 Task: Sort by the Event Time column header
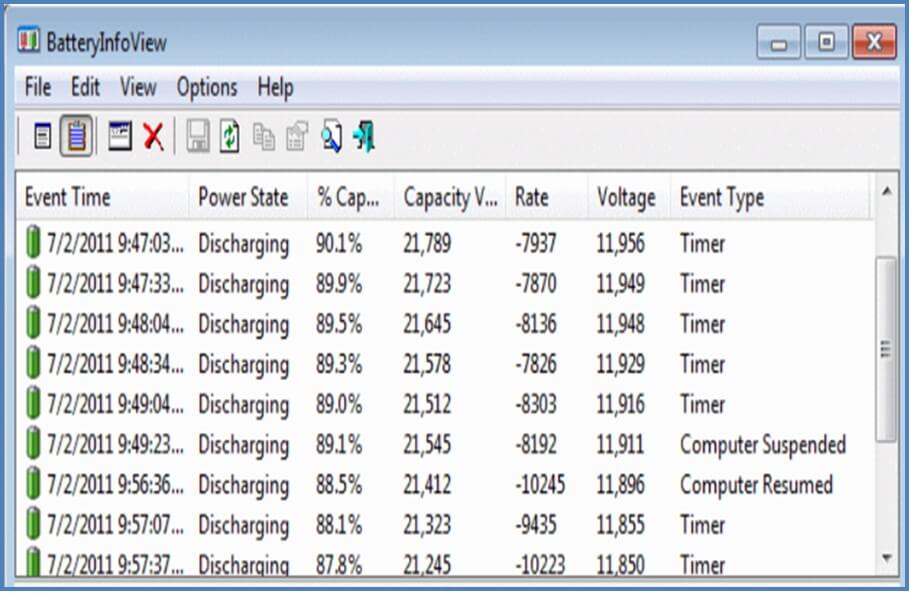tap(102, 197)
